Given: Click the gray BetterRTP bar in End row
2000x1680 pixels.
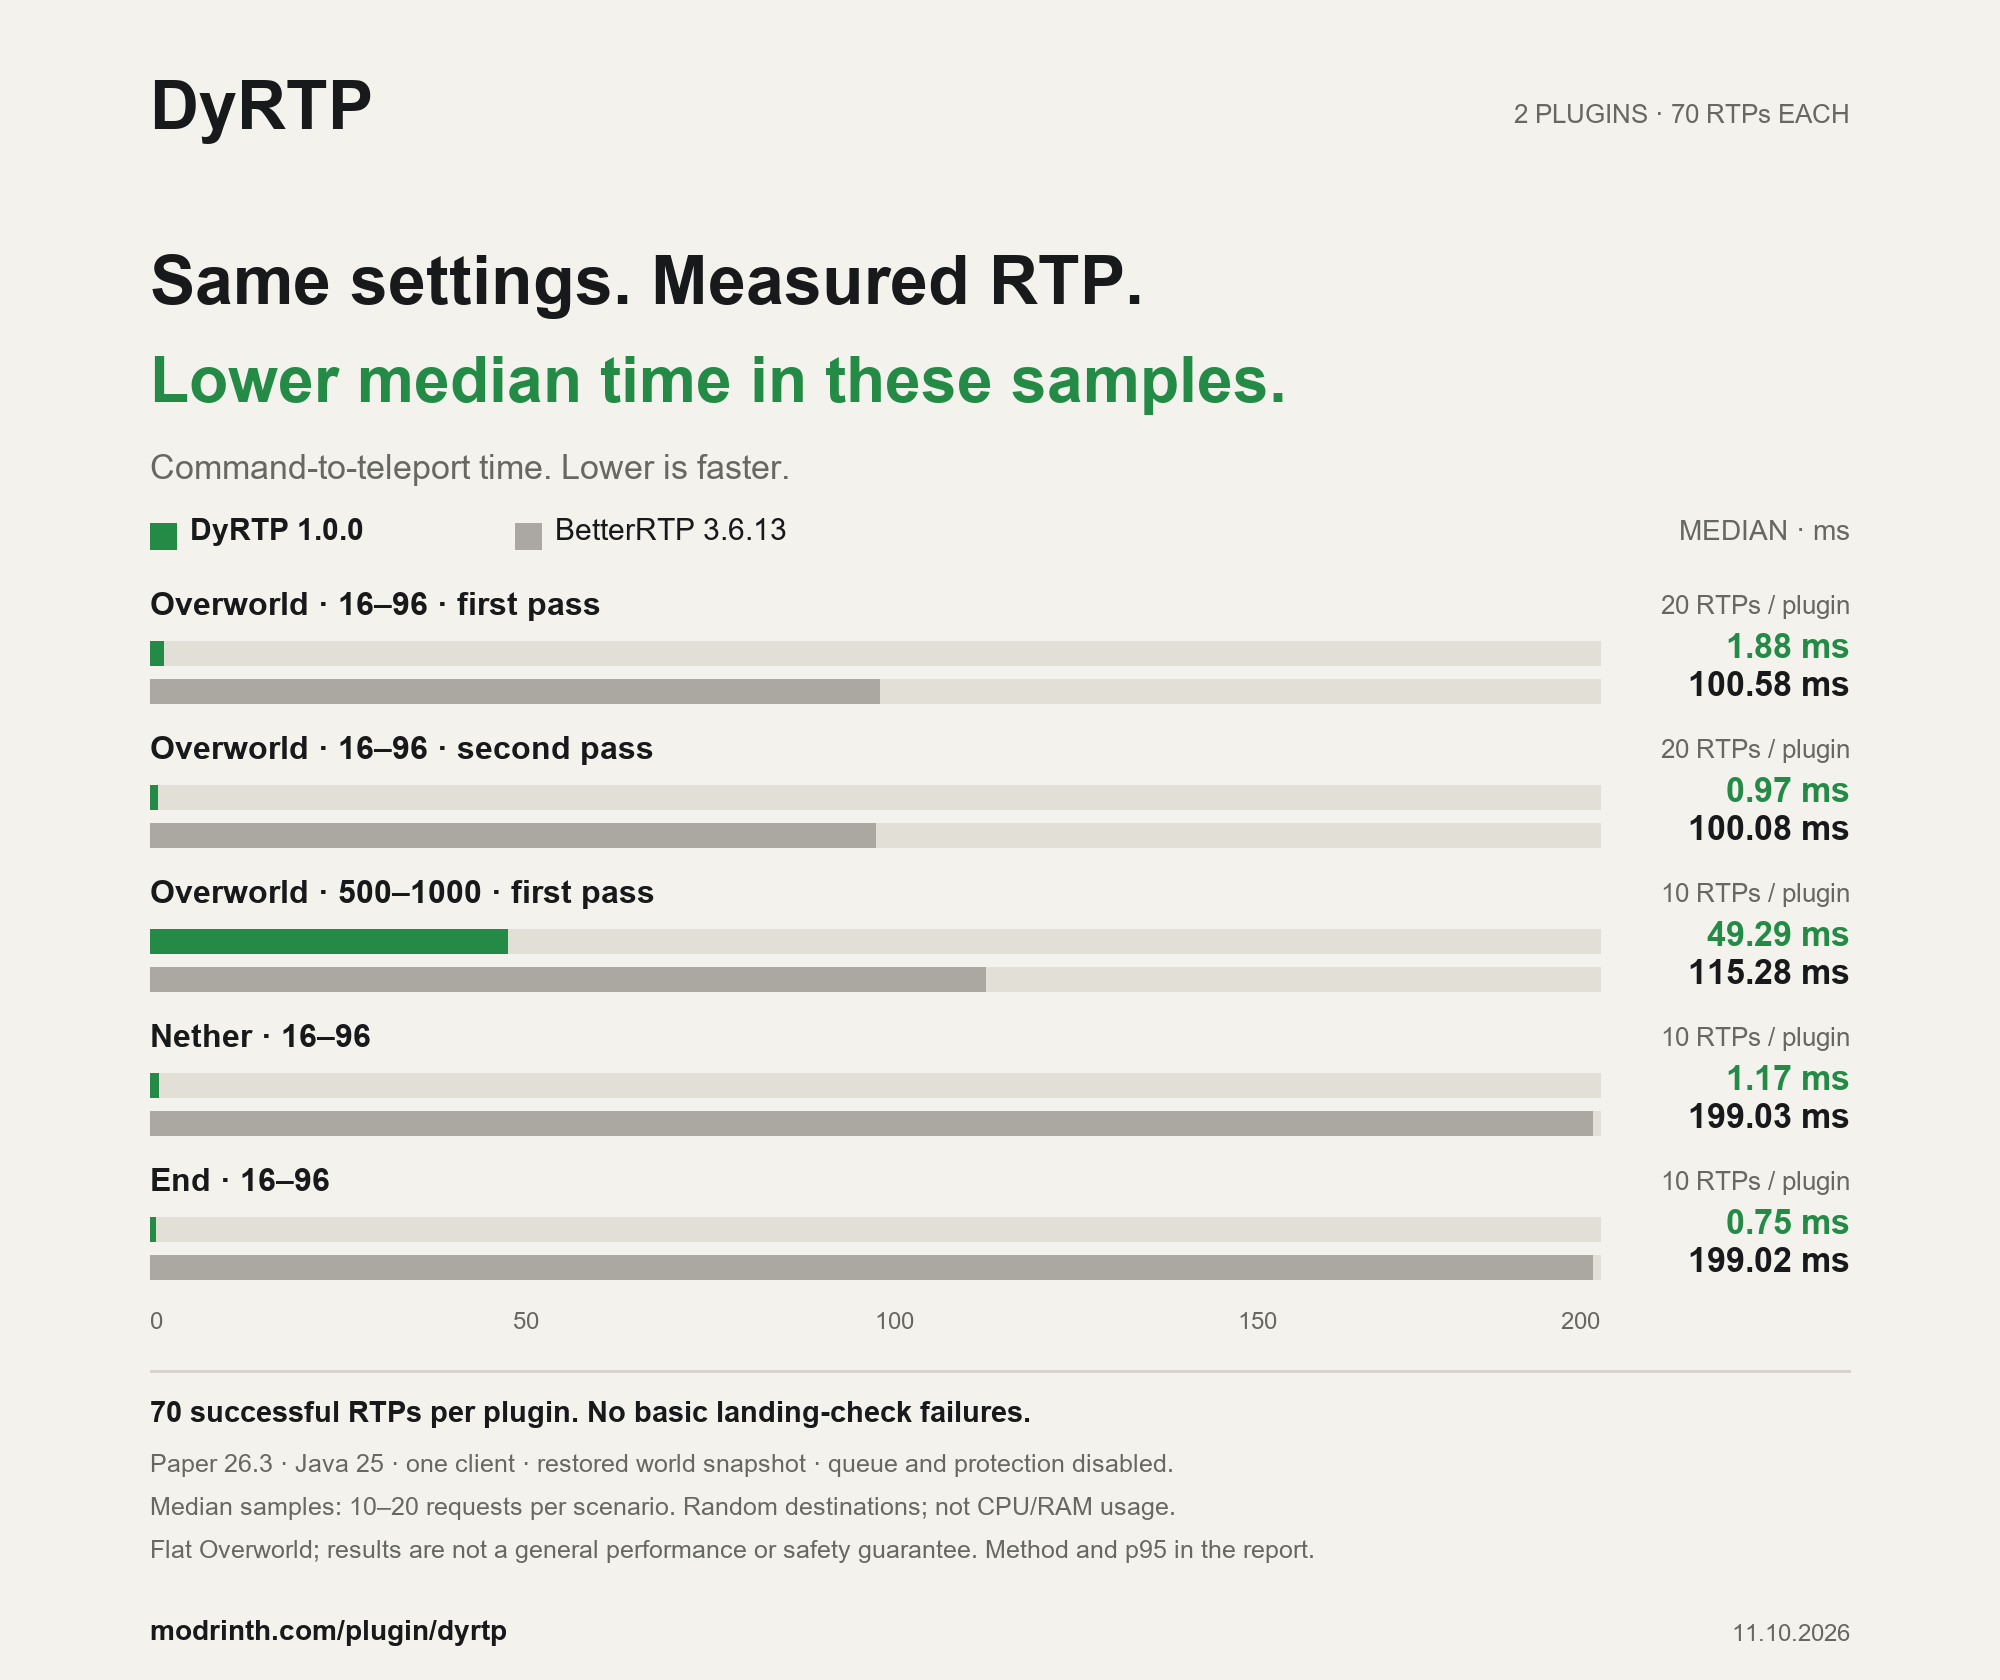Looking at the screenshot, I should (871, 1267).
